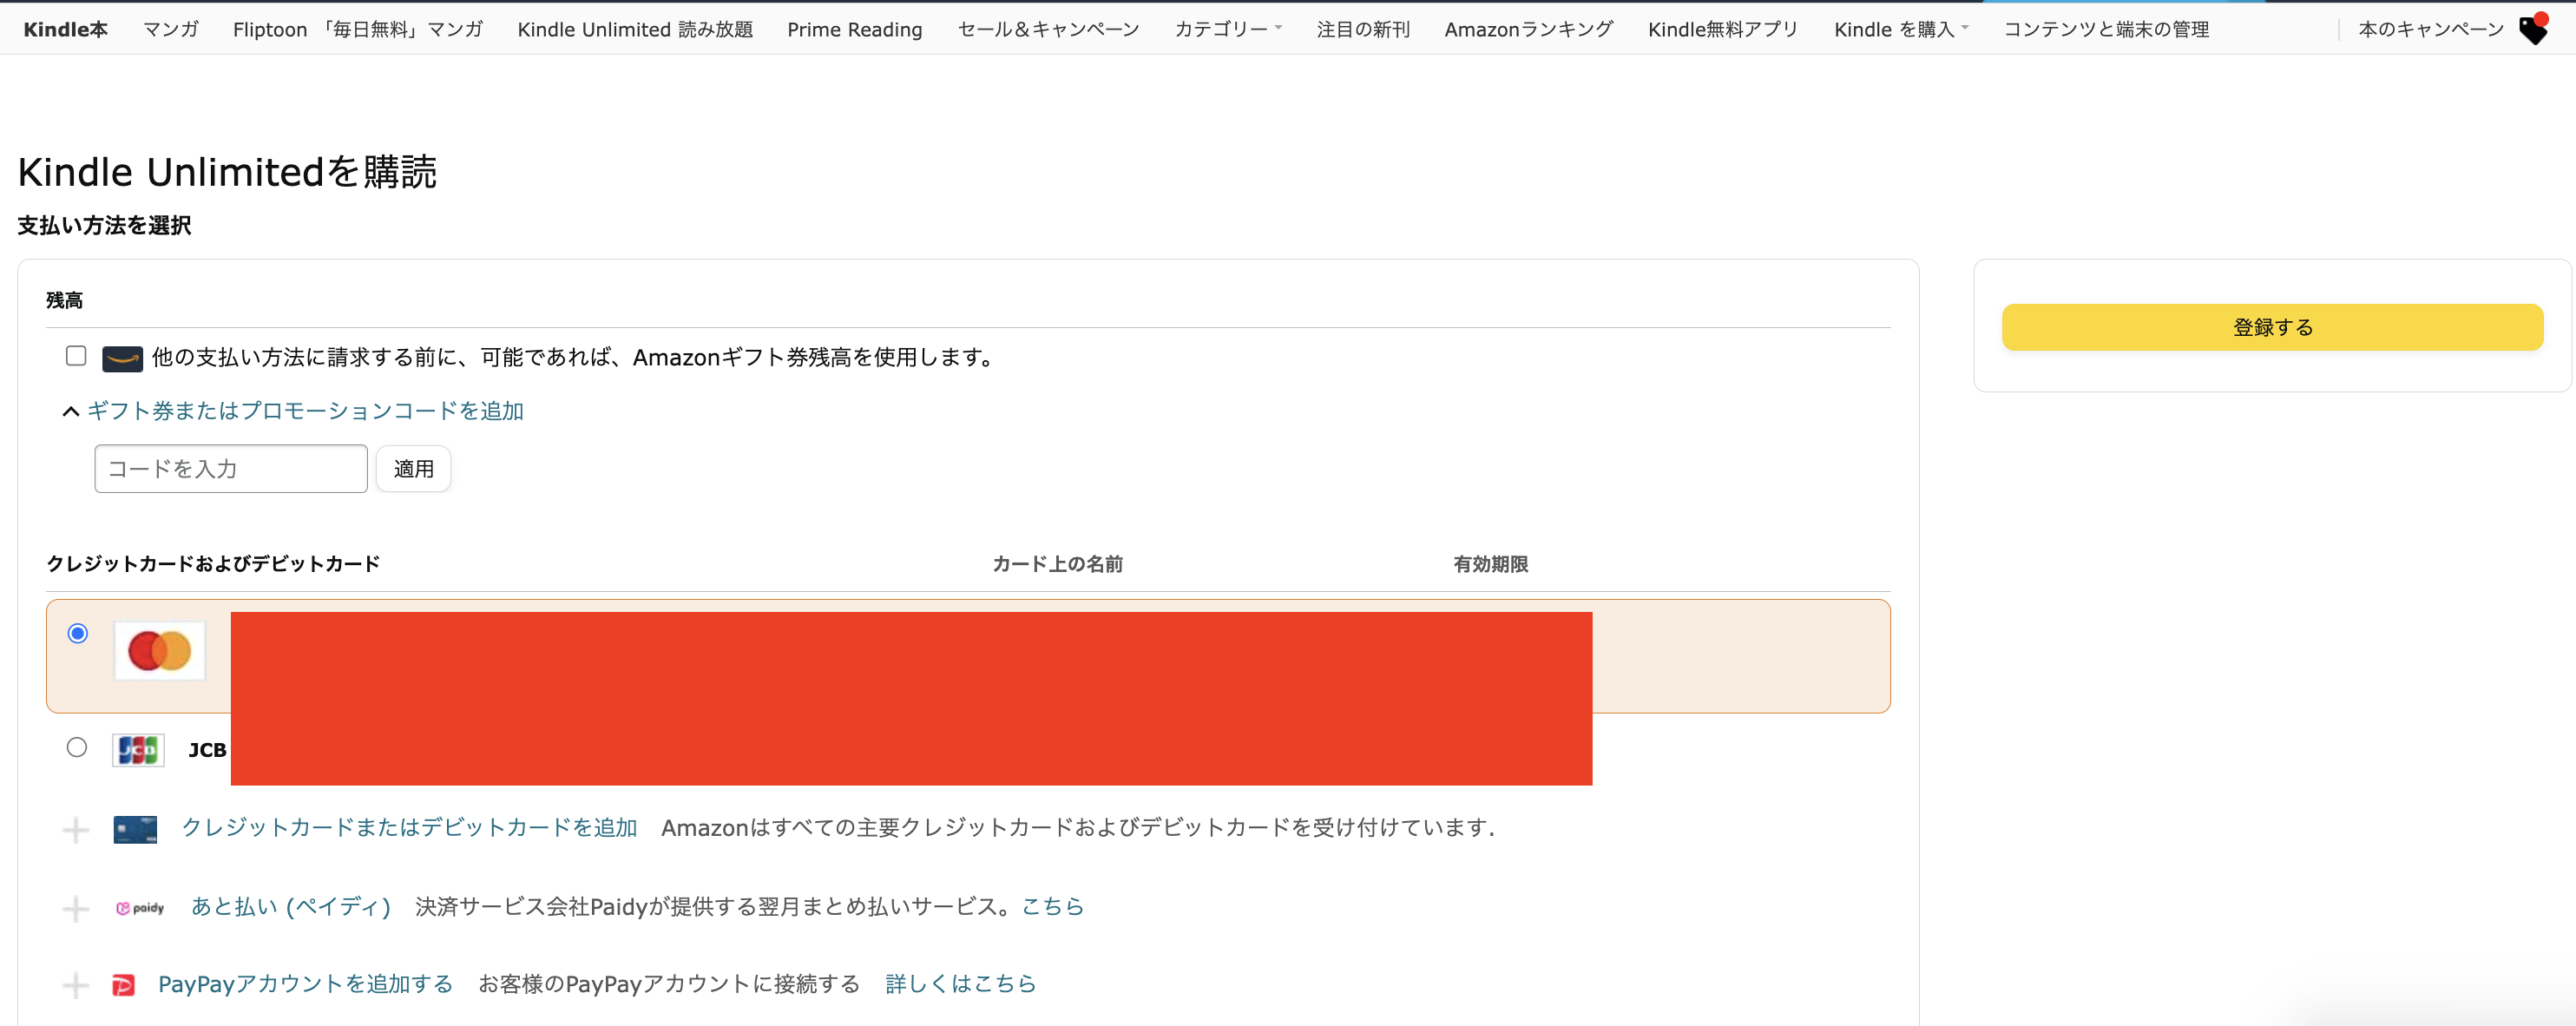Viewport: 2576px width, 1026px height.
Task: Expand the Paidy あと払い option plus
Action: 75,908
